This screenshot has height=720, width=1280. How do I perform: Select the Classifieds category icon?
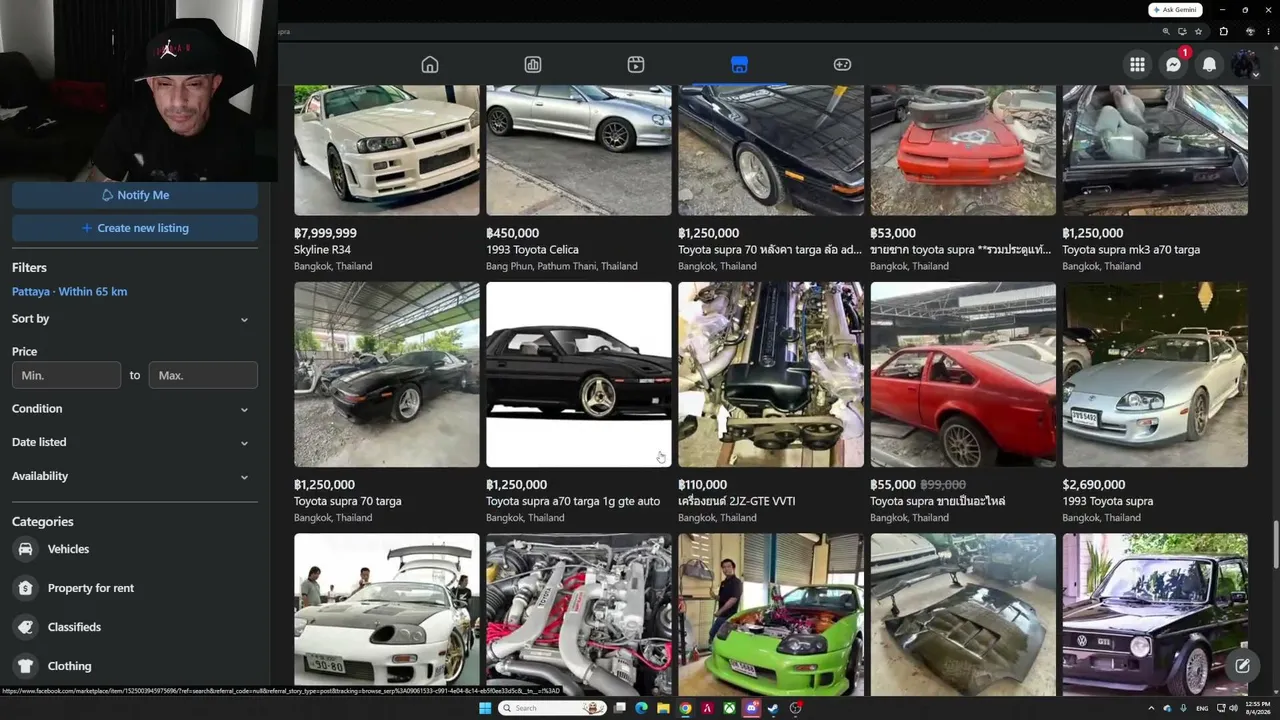(x=26, y=627)
